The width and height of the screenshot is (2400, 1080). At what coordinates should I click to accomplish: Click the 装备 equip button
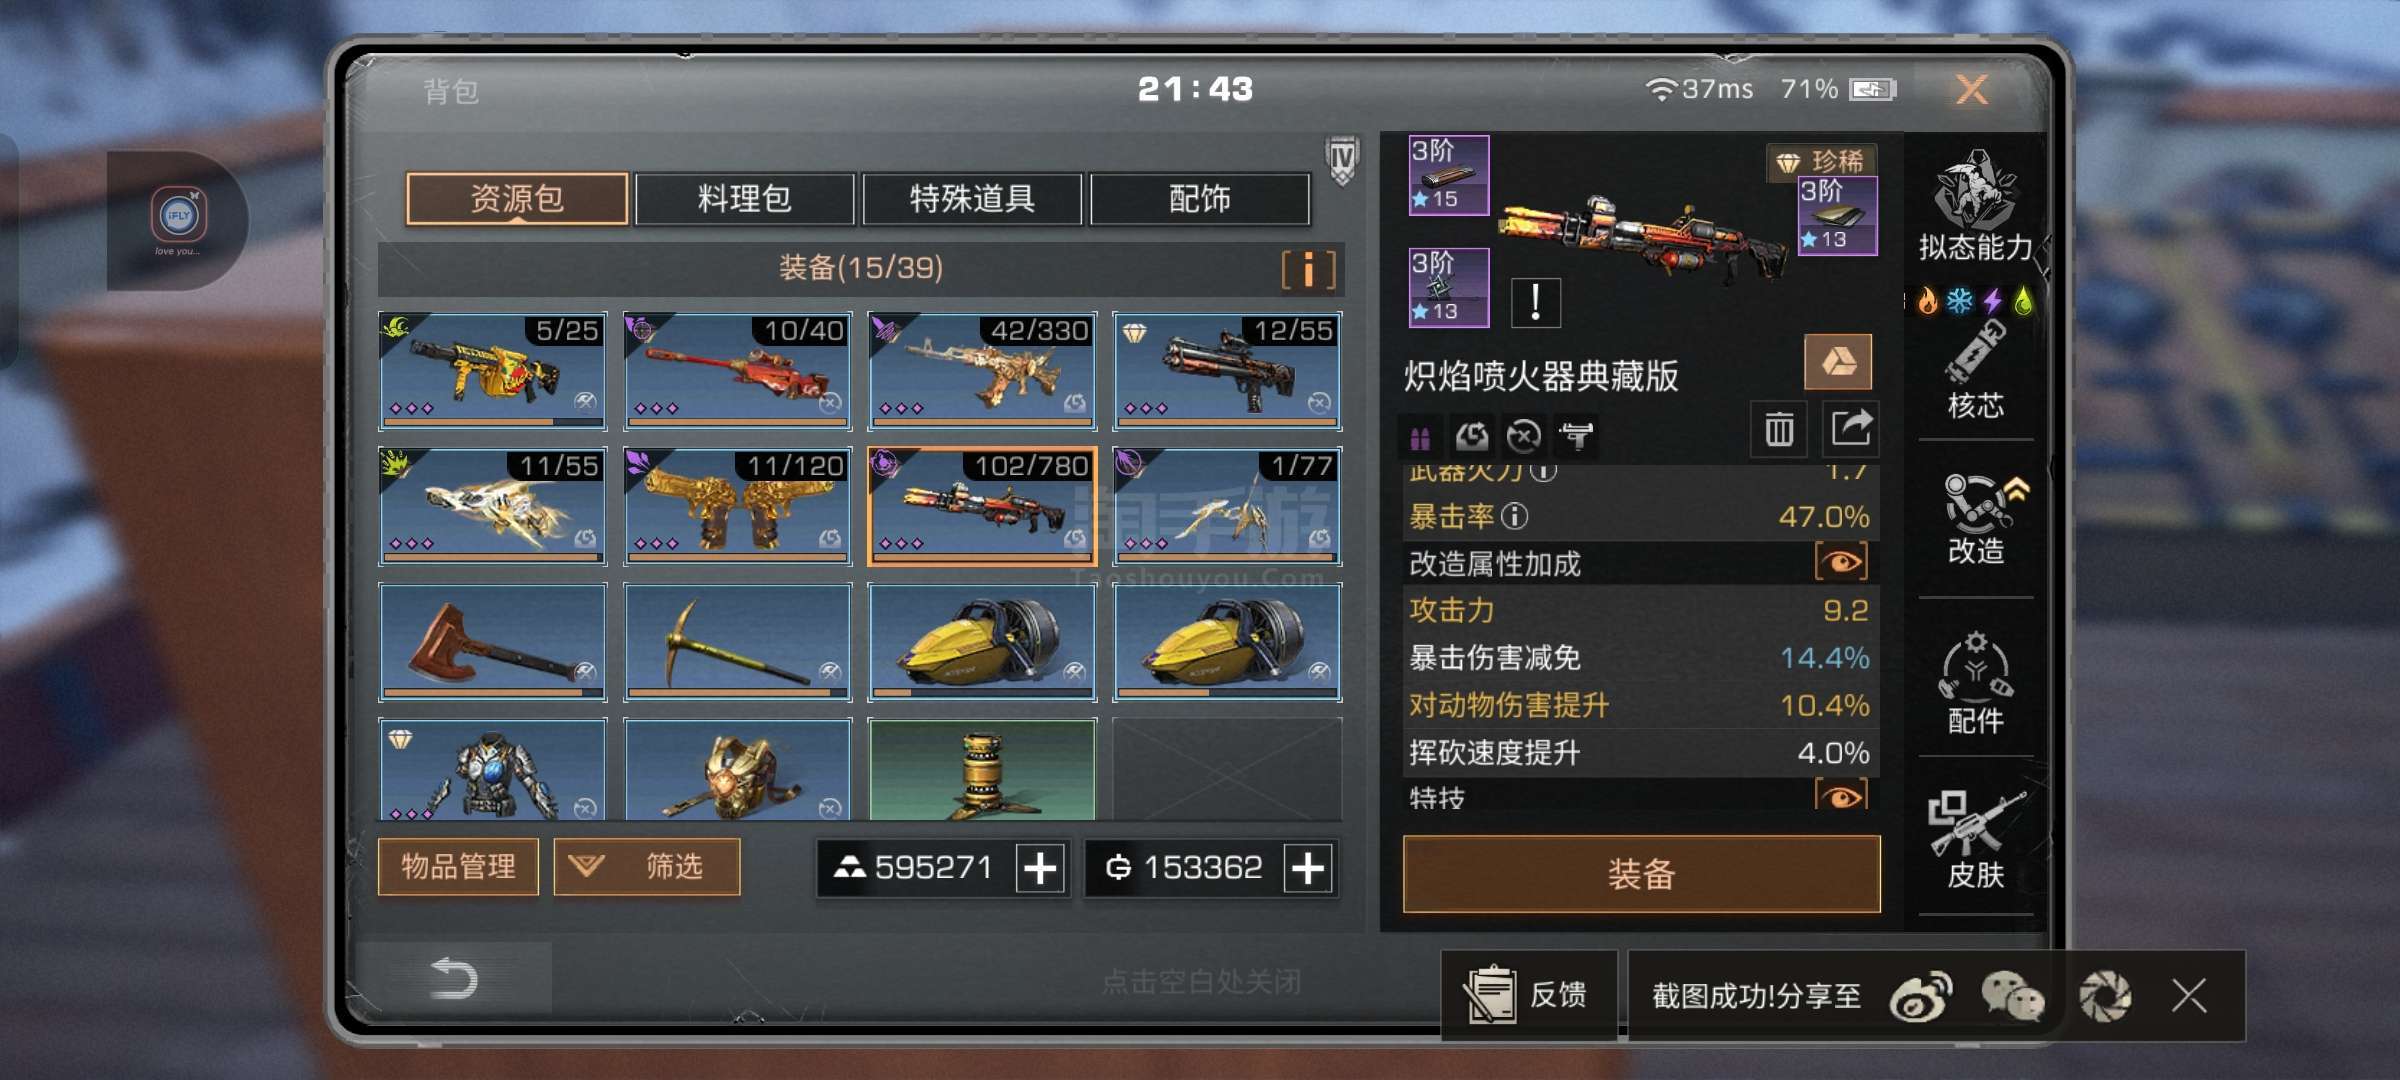1641,874
